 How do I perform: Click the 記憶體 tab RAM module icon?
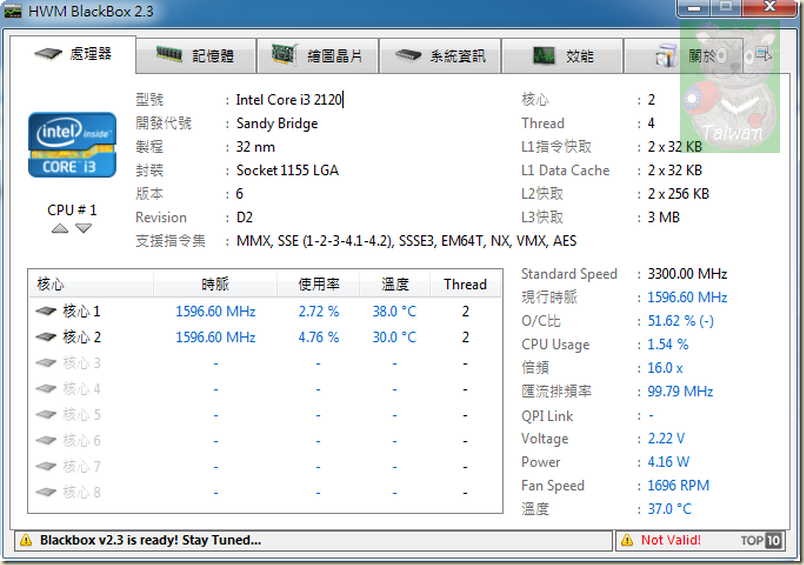point(169,54)
